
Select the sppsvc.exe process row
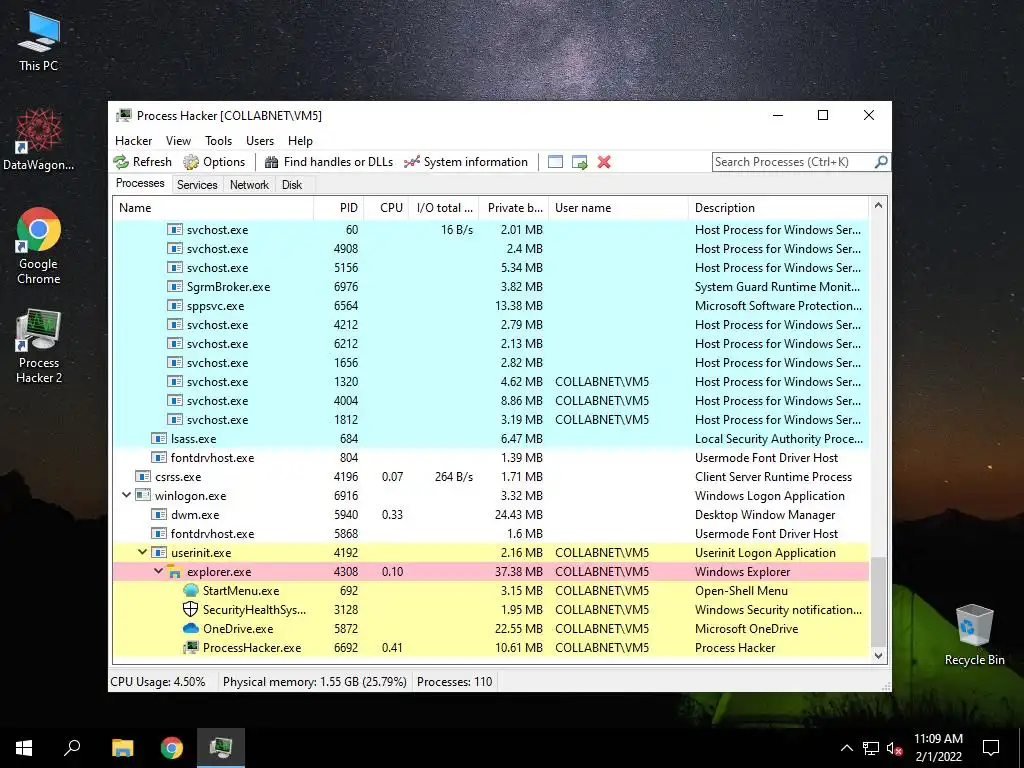(x=491, y=306)
